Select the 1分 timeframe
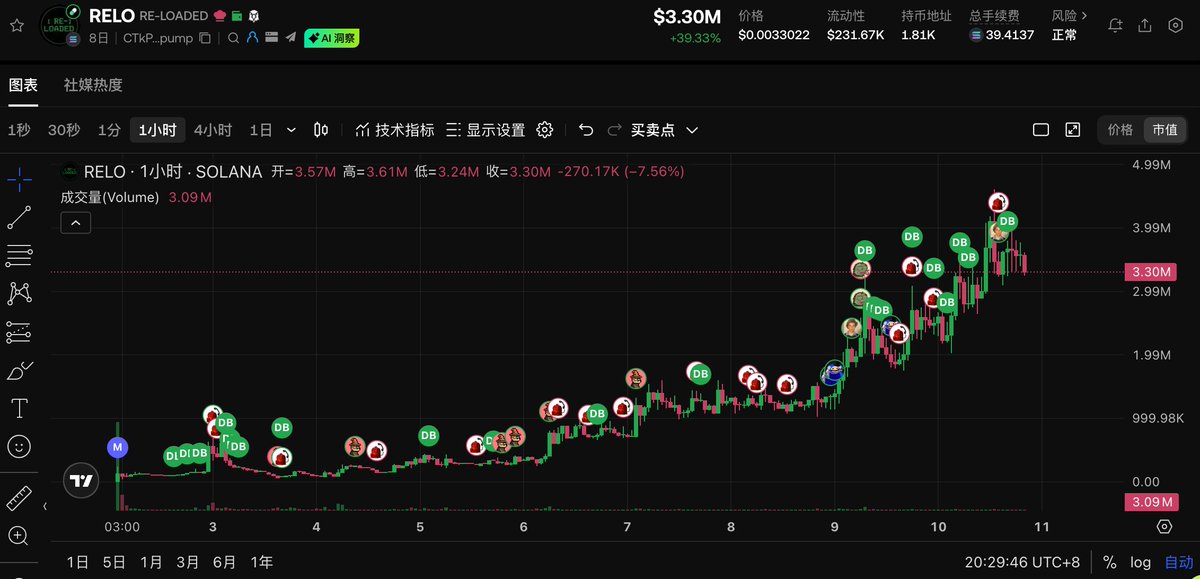 109,130
